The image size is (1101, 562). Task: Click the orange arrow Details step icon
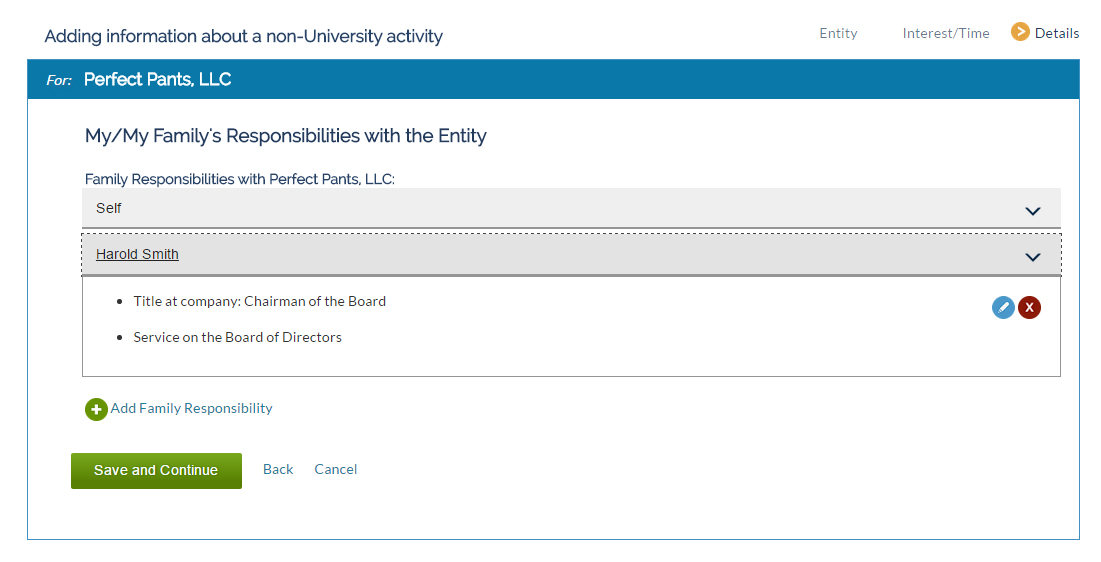pyautogui.click(x=1020, y=32)
